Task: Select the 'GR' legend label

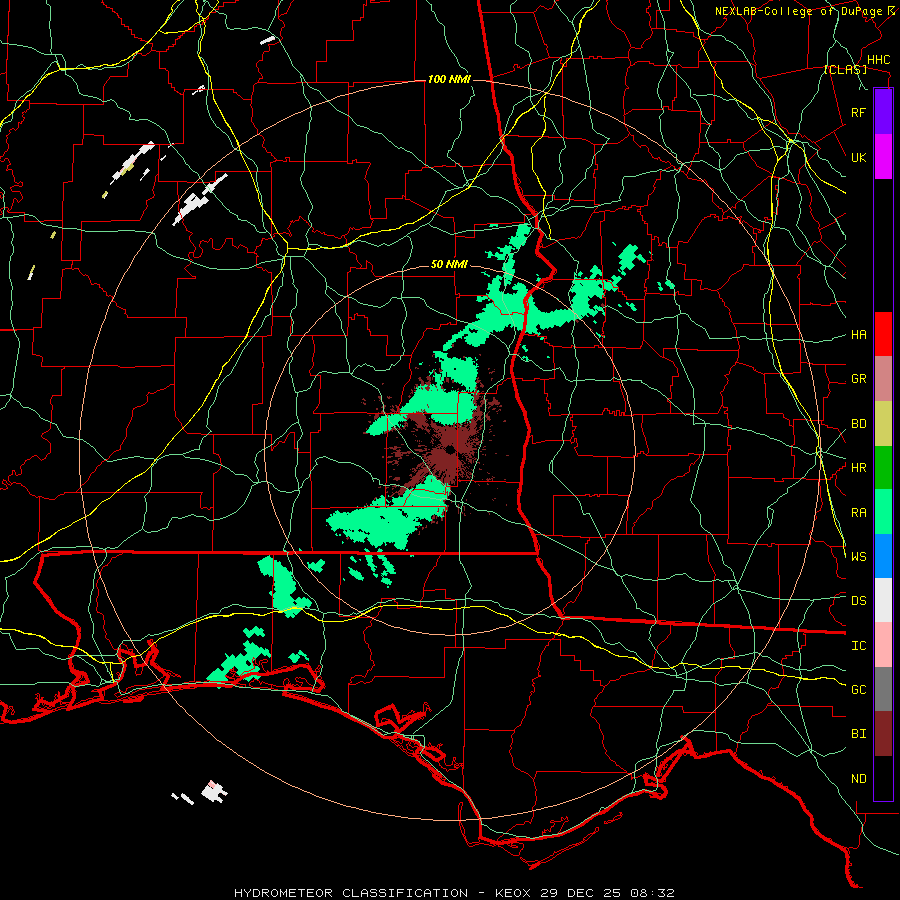Action: point(858,379)
